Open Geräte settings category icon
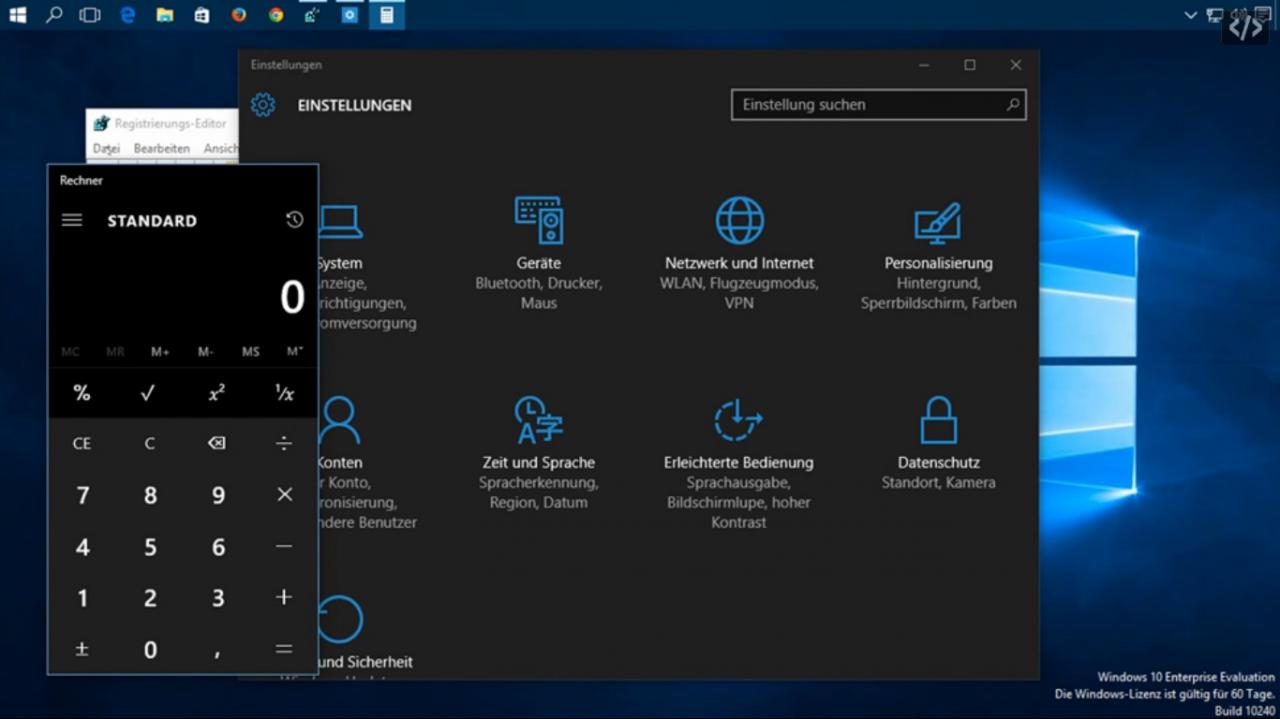Image resolution: width=1280 pixels, height=719 pixels. (x=539, y=220)
